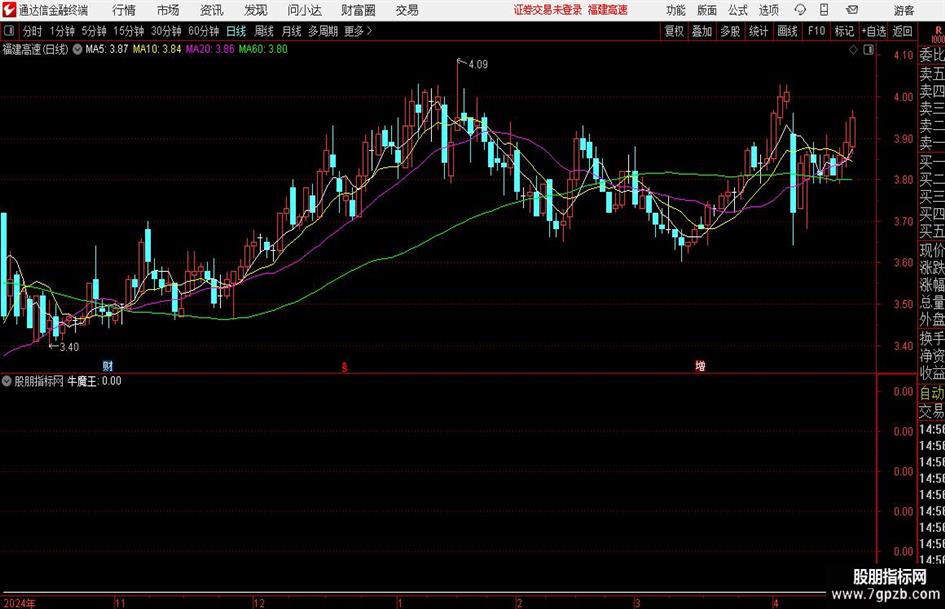The image size is (945, 609).
Task: Click the red 福建高速 title link
Action: pos(608,10)
